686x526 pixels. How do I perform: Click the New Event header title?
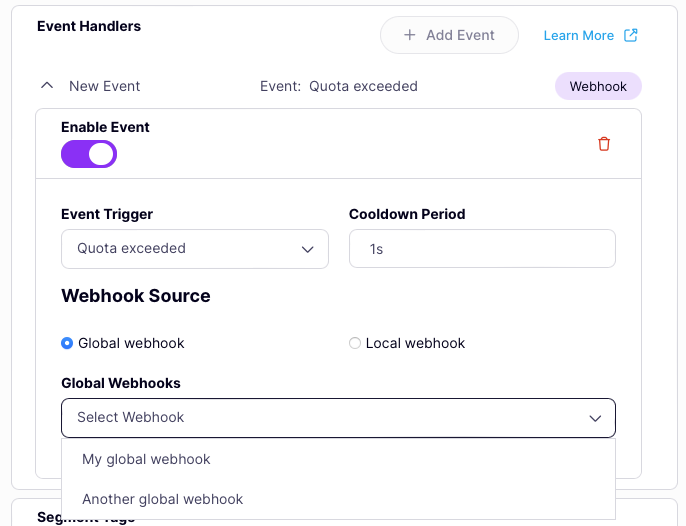click(105, 86)
